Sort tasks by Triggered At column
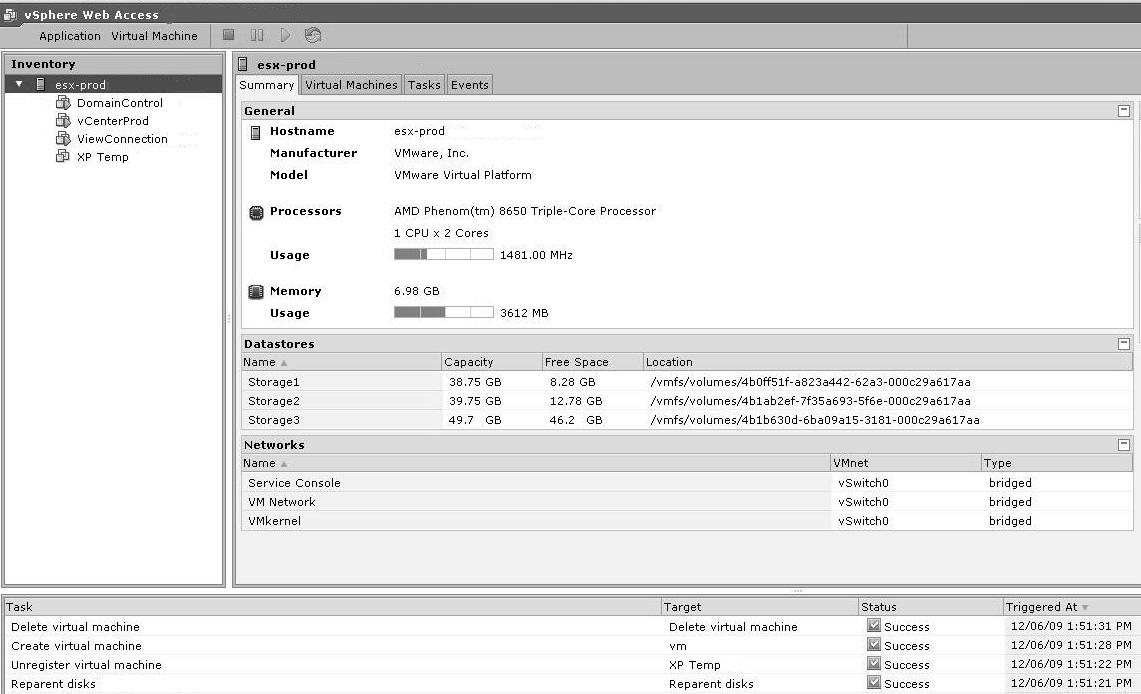The width and height of the screenshot is (1141, 694). (1071, 607)
